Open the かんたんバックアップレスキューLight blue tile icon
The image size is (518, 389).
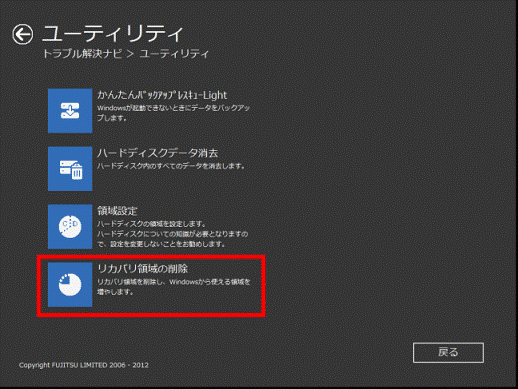70,111
